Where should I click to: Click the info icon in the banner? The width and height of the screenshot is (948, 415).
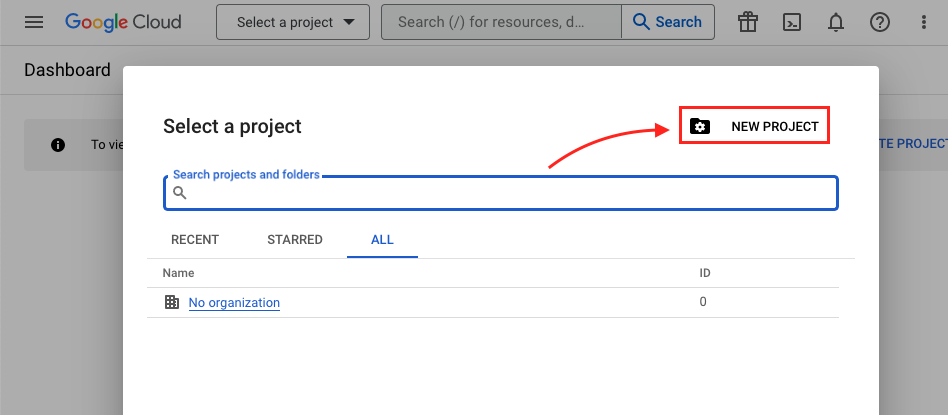(x=58, y=145)
